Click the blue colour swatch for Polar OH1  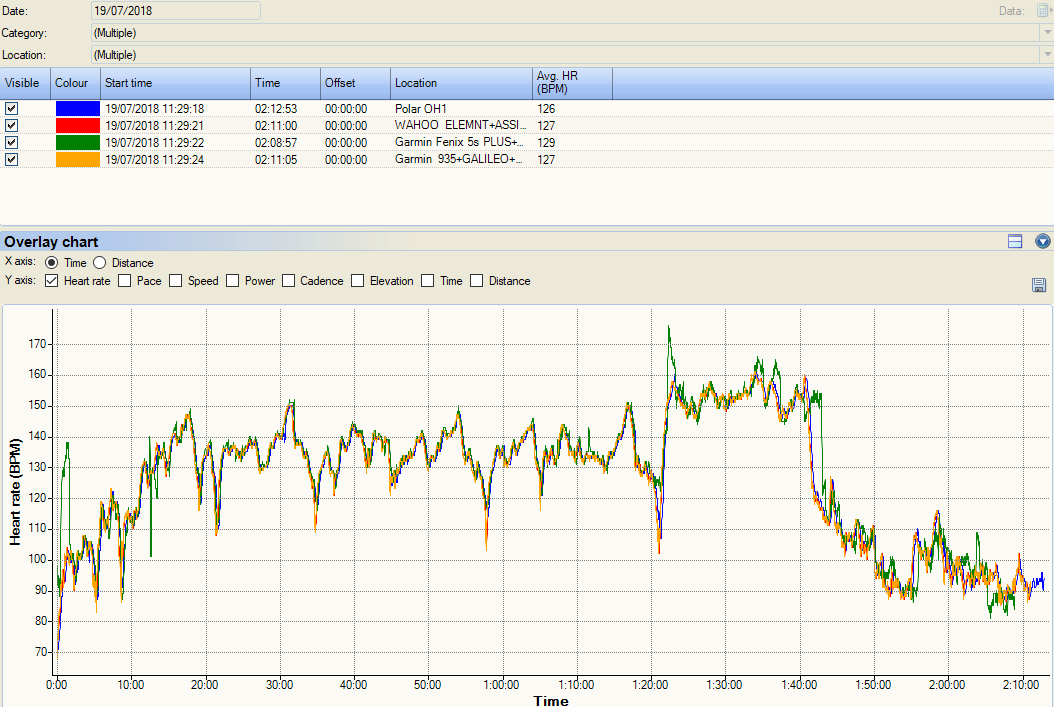[77, 108]
